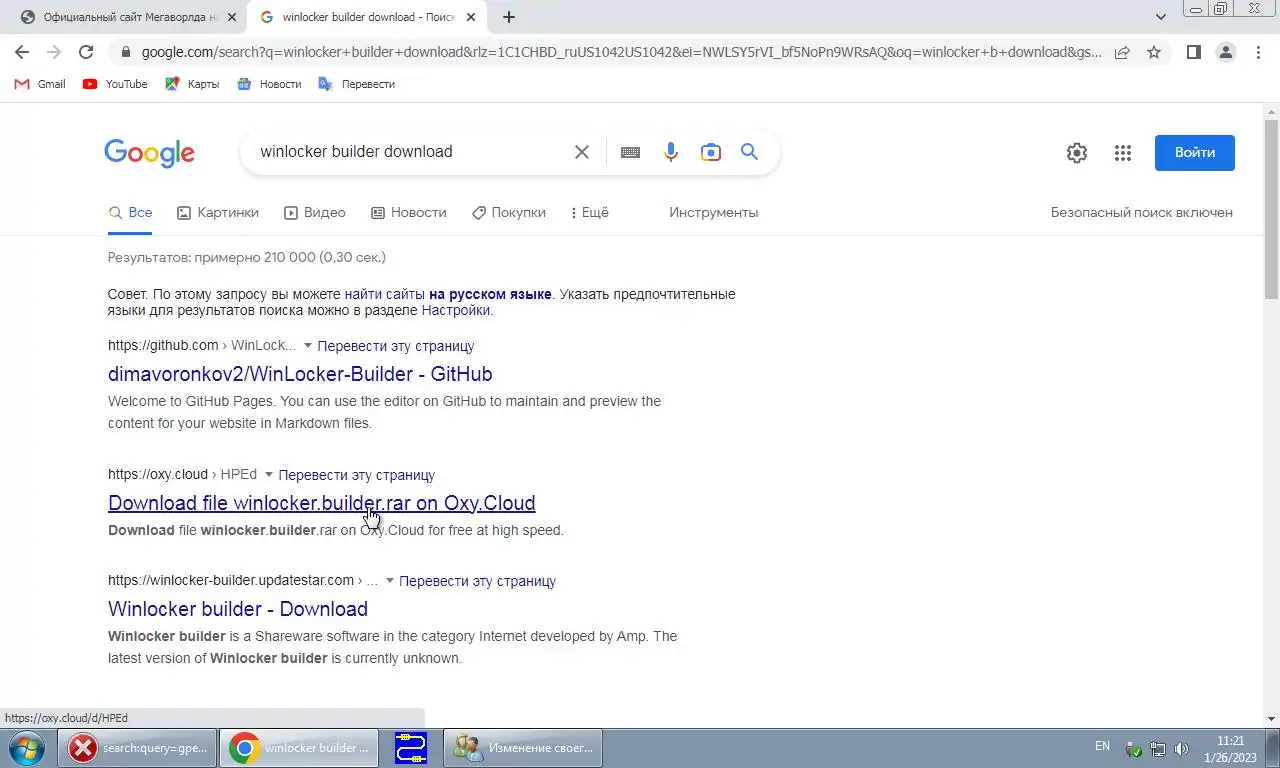Search by image with camera icon
Screen dimensions: 1280x768
[x=711, y=152]
